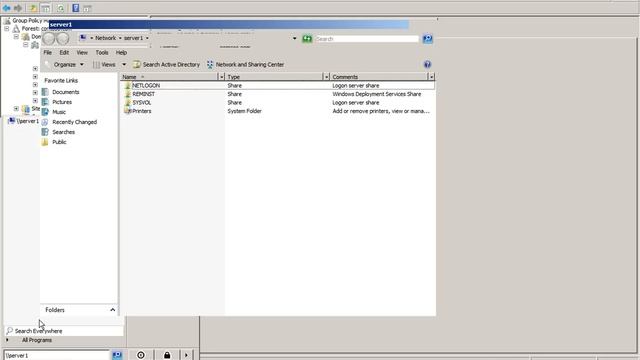The width and height of the screenshot is (640, 360).
Task: Expand the Folders pane chevron
Action: (x=113, y=310)
